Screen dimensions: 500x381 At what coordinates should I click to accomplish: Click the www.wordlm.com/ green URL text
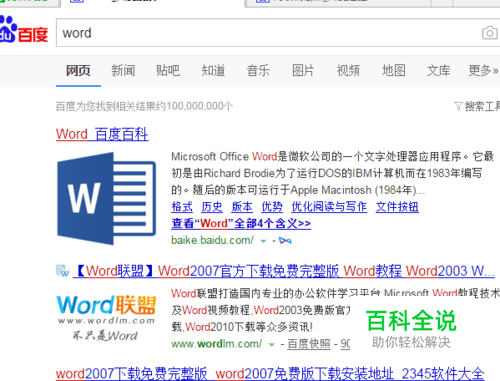click(x=217, y=344)
